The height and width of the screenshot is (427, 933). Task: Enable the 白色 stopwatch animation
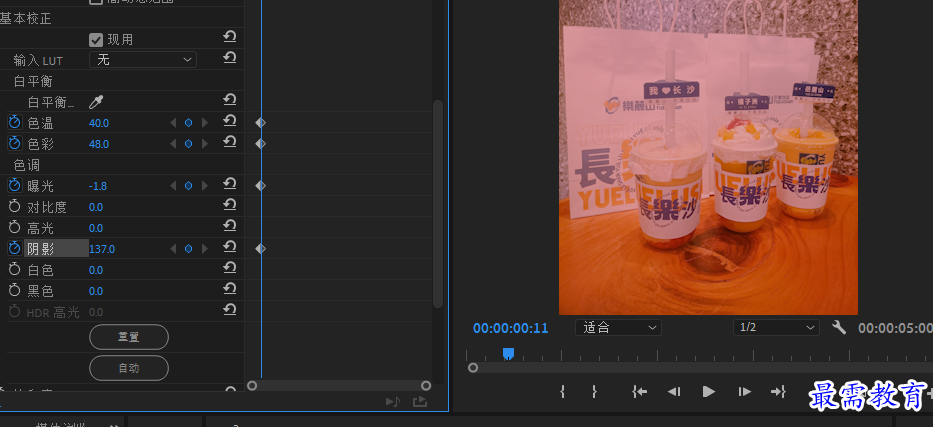point(14,270)
